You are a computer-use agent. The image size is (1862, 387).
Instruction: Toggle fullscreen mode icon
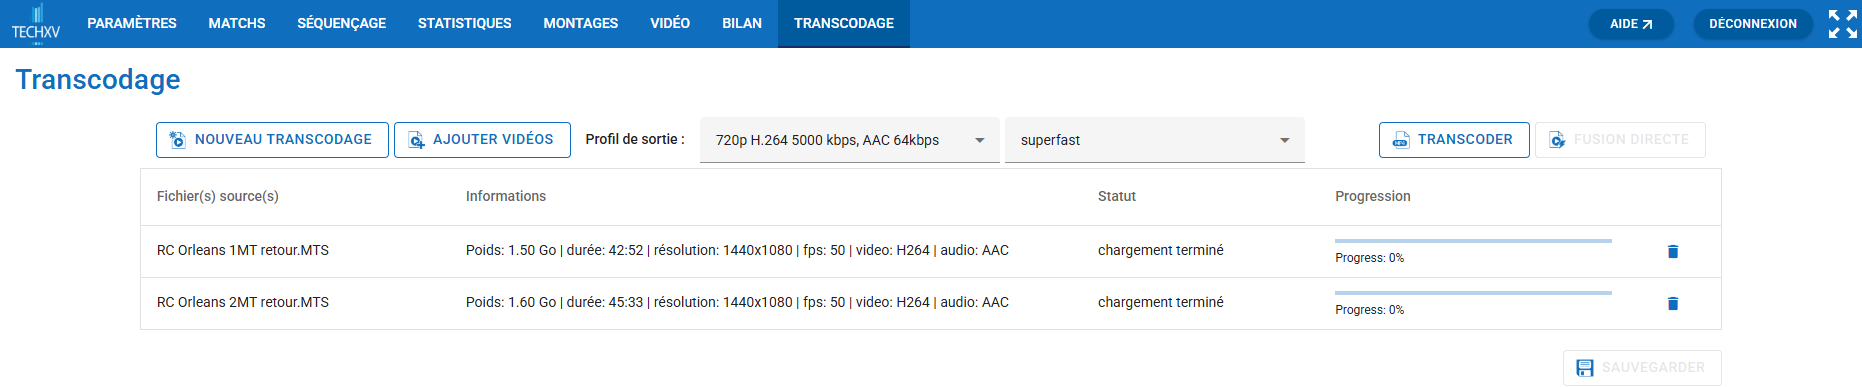pos(1843,24)
